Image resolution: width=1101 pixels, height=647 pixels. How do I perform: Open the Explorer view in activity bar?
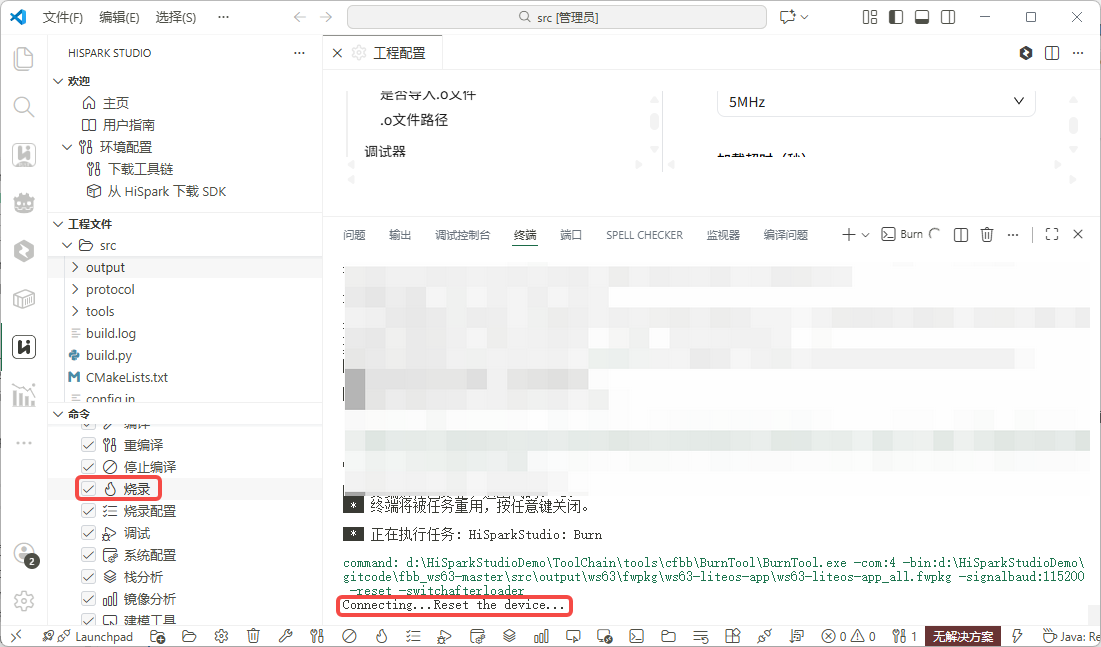coord(24,59)
